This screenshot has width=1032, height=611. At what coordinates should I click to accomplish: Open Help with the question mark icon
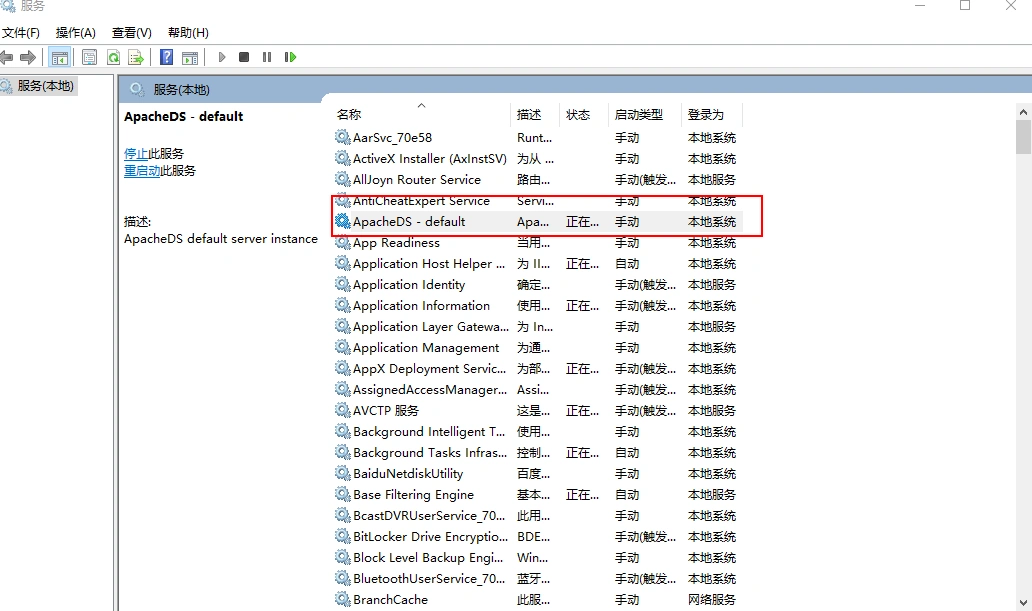167,57
